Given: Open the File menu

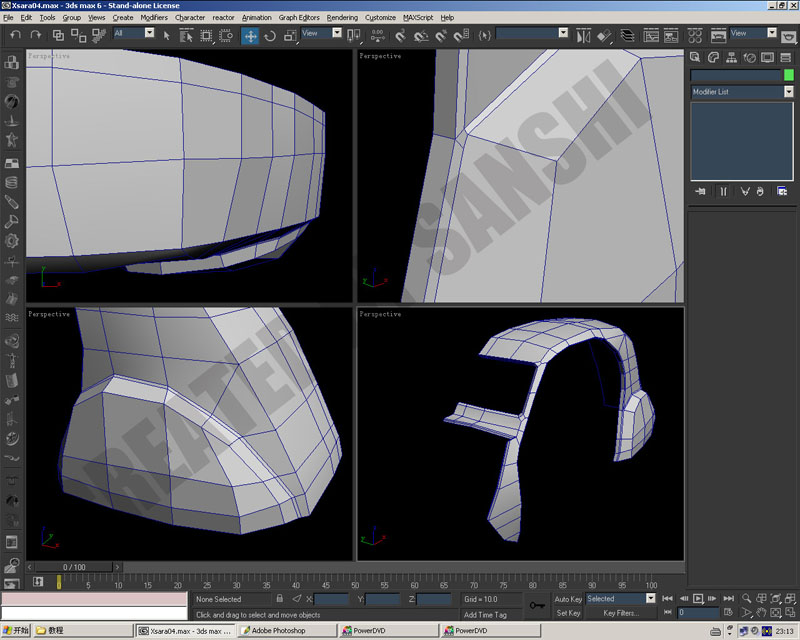Looking at the screenshot, I should tap(8, 17).
